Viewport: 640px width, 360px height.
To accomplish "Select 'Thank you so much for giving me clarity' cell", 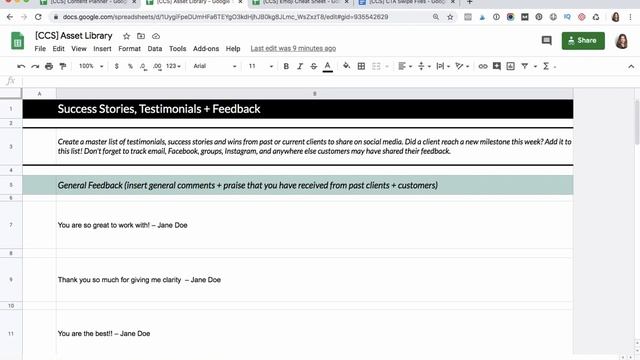I will 314,280.
